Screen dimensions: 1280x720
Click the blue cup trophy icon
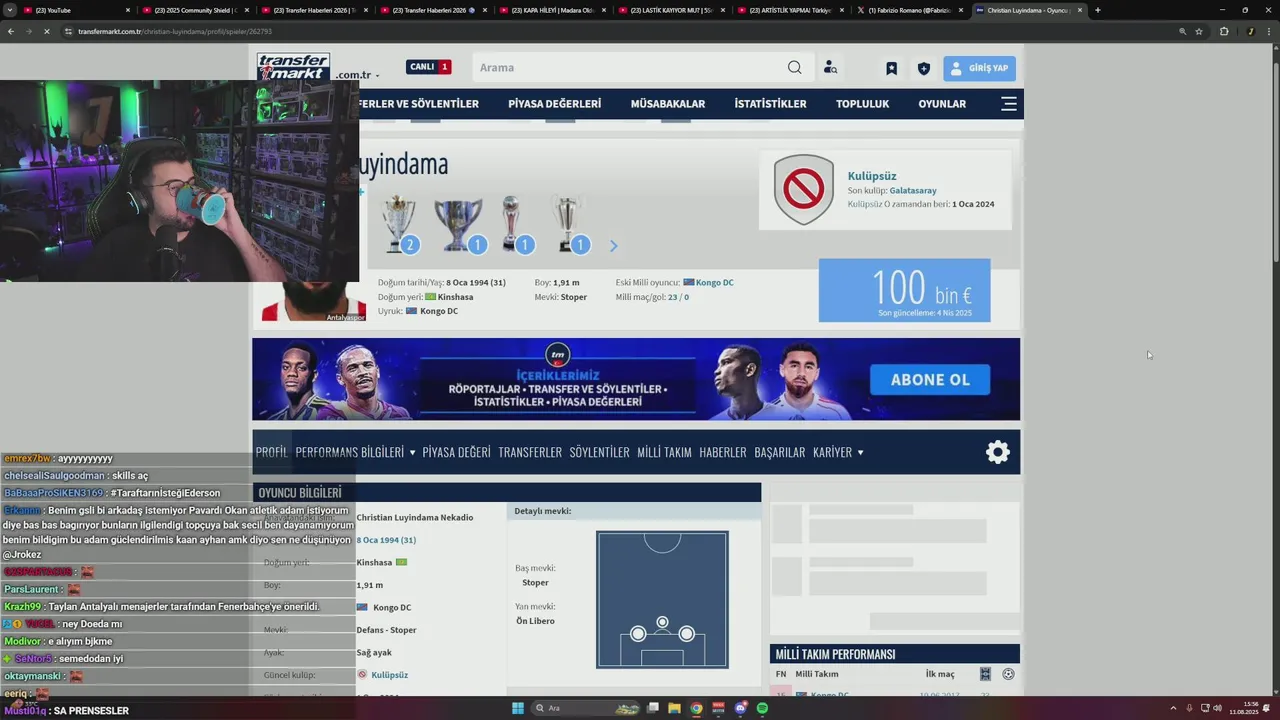459,224
